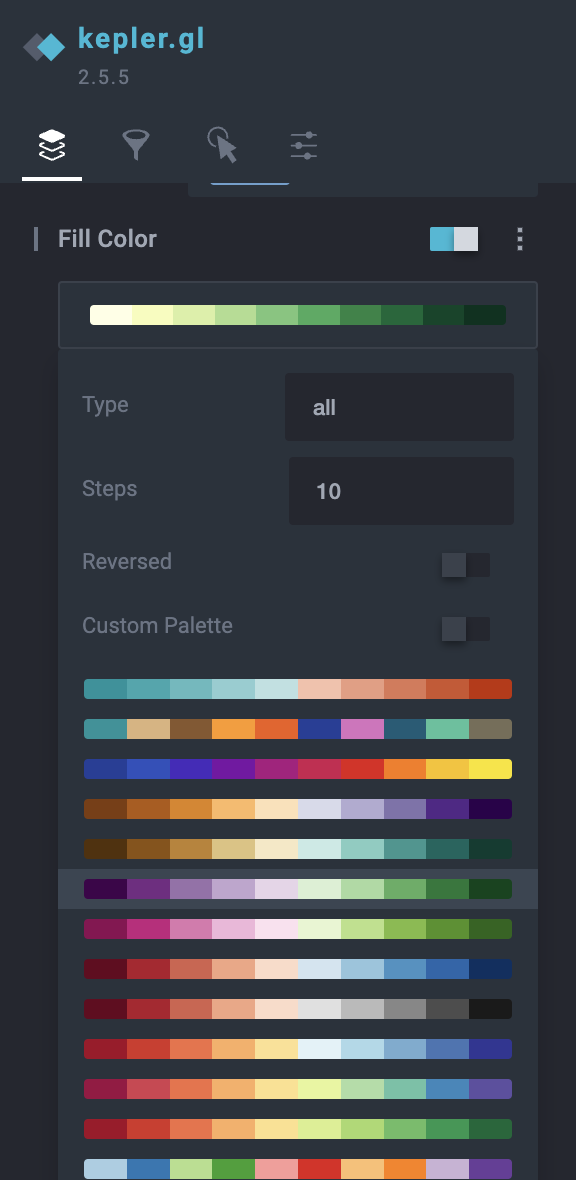Image resolution: width=576 pixels, height=1180 pixels.
Task: Click the dual-tone swatch next to Fill Color
Action: pos(453,239)
